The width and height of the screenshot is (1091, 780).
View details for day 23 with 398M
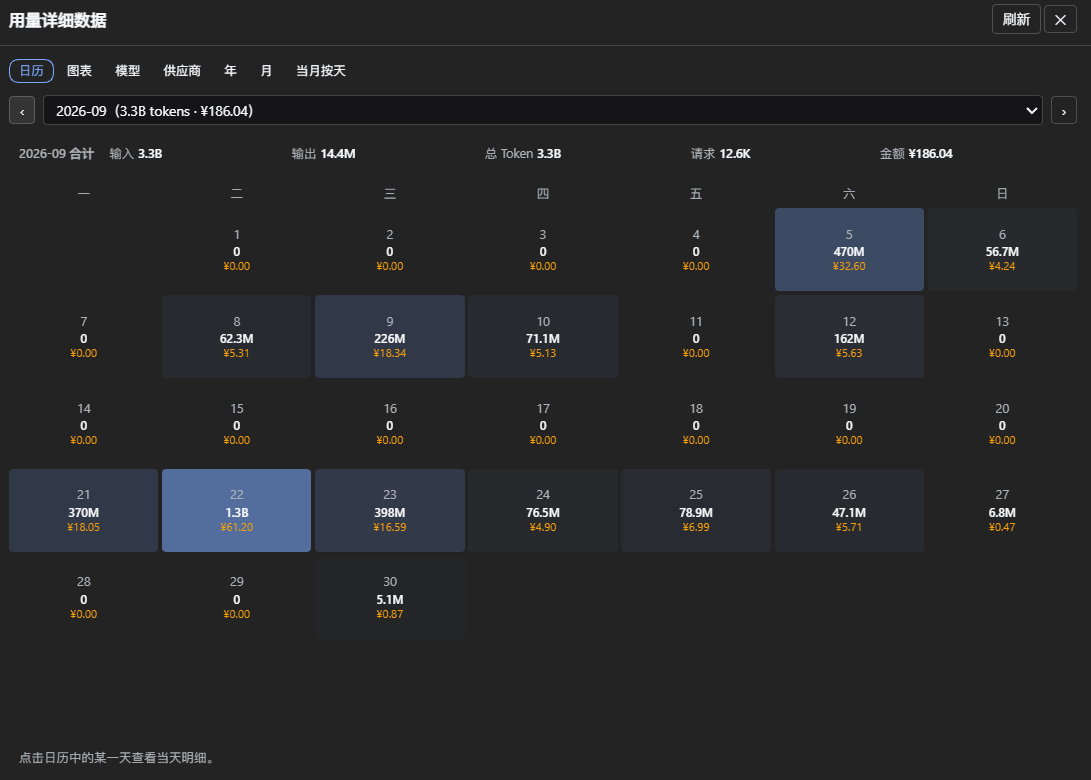pyautogui.click(x=390, y=511)
